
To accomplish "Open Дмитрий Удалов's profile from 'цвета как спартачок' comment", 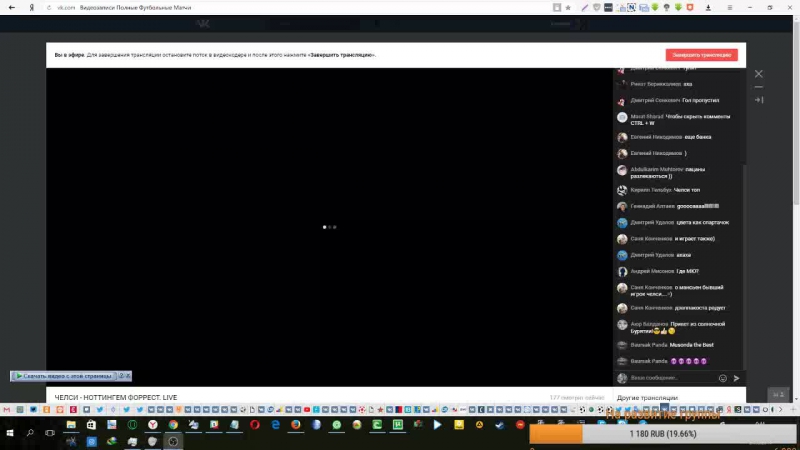I will click(x=650, y=222).
